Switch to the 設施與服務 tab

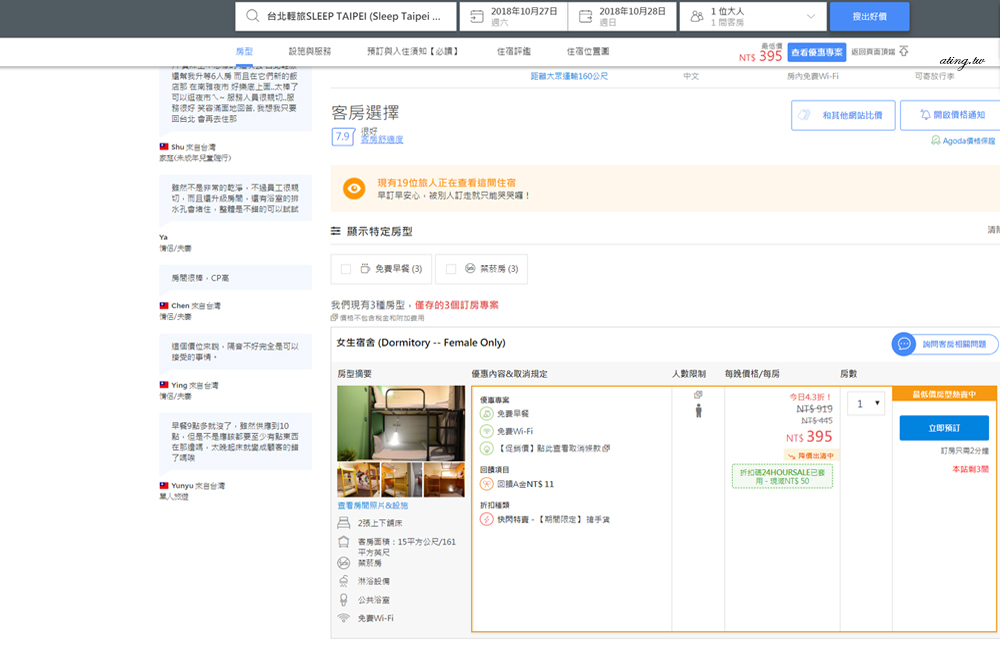[309, 51]
